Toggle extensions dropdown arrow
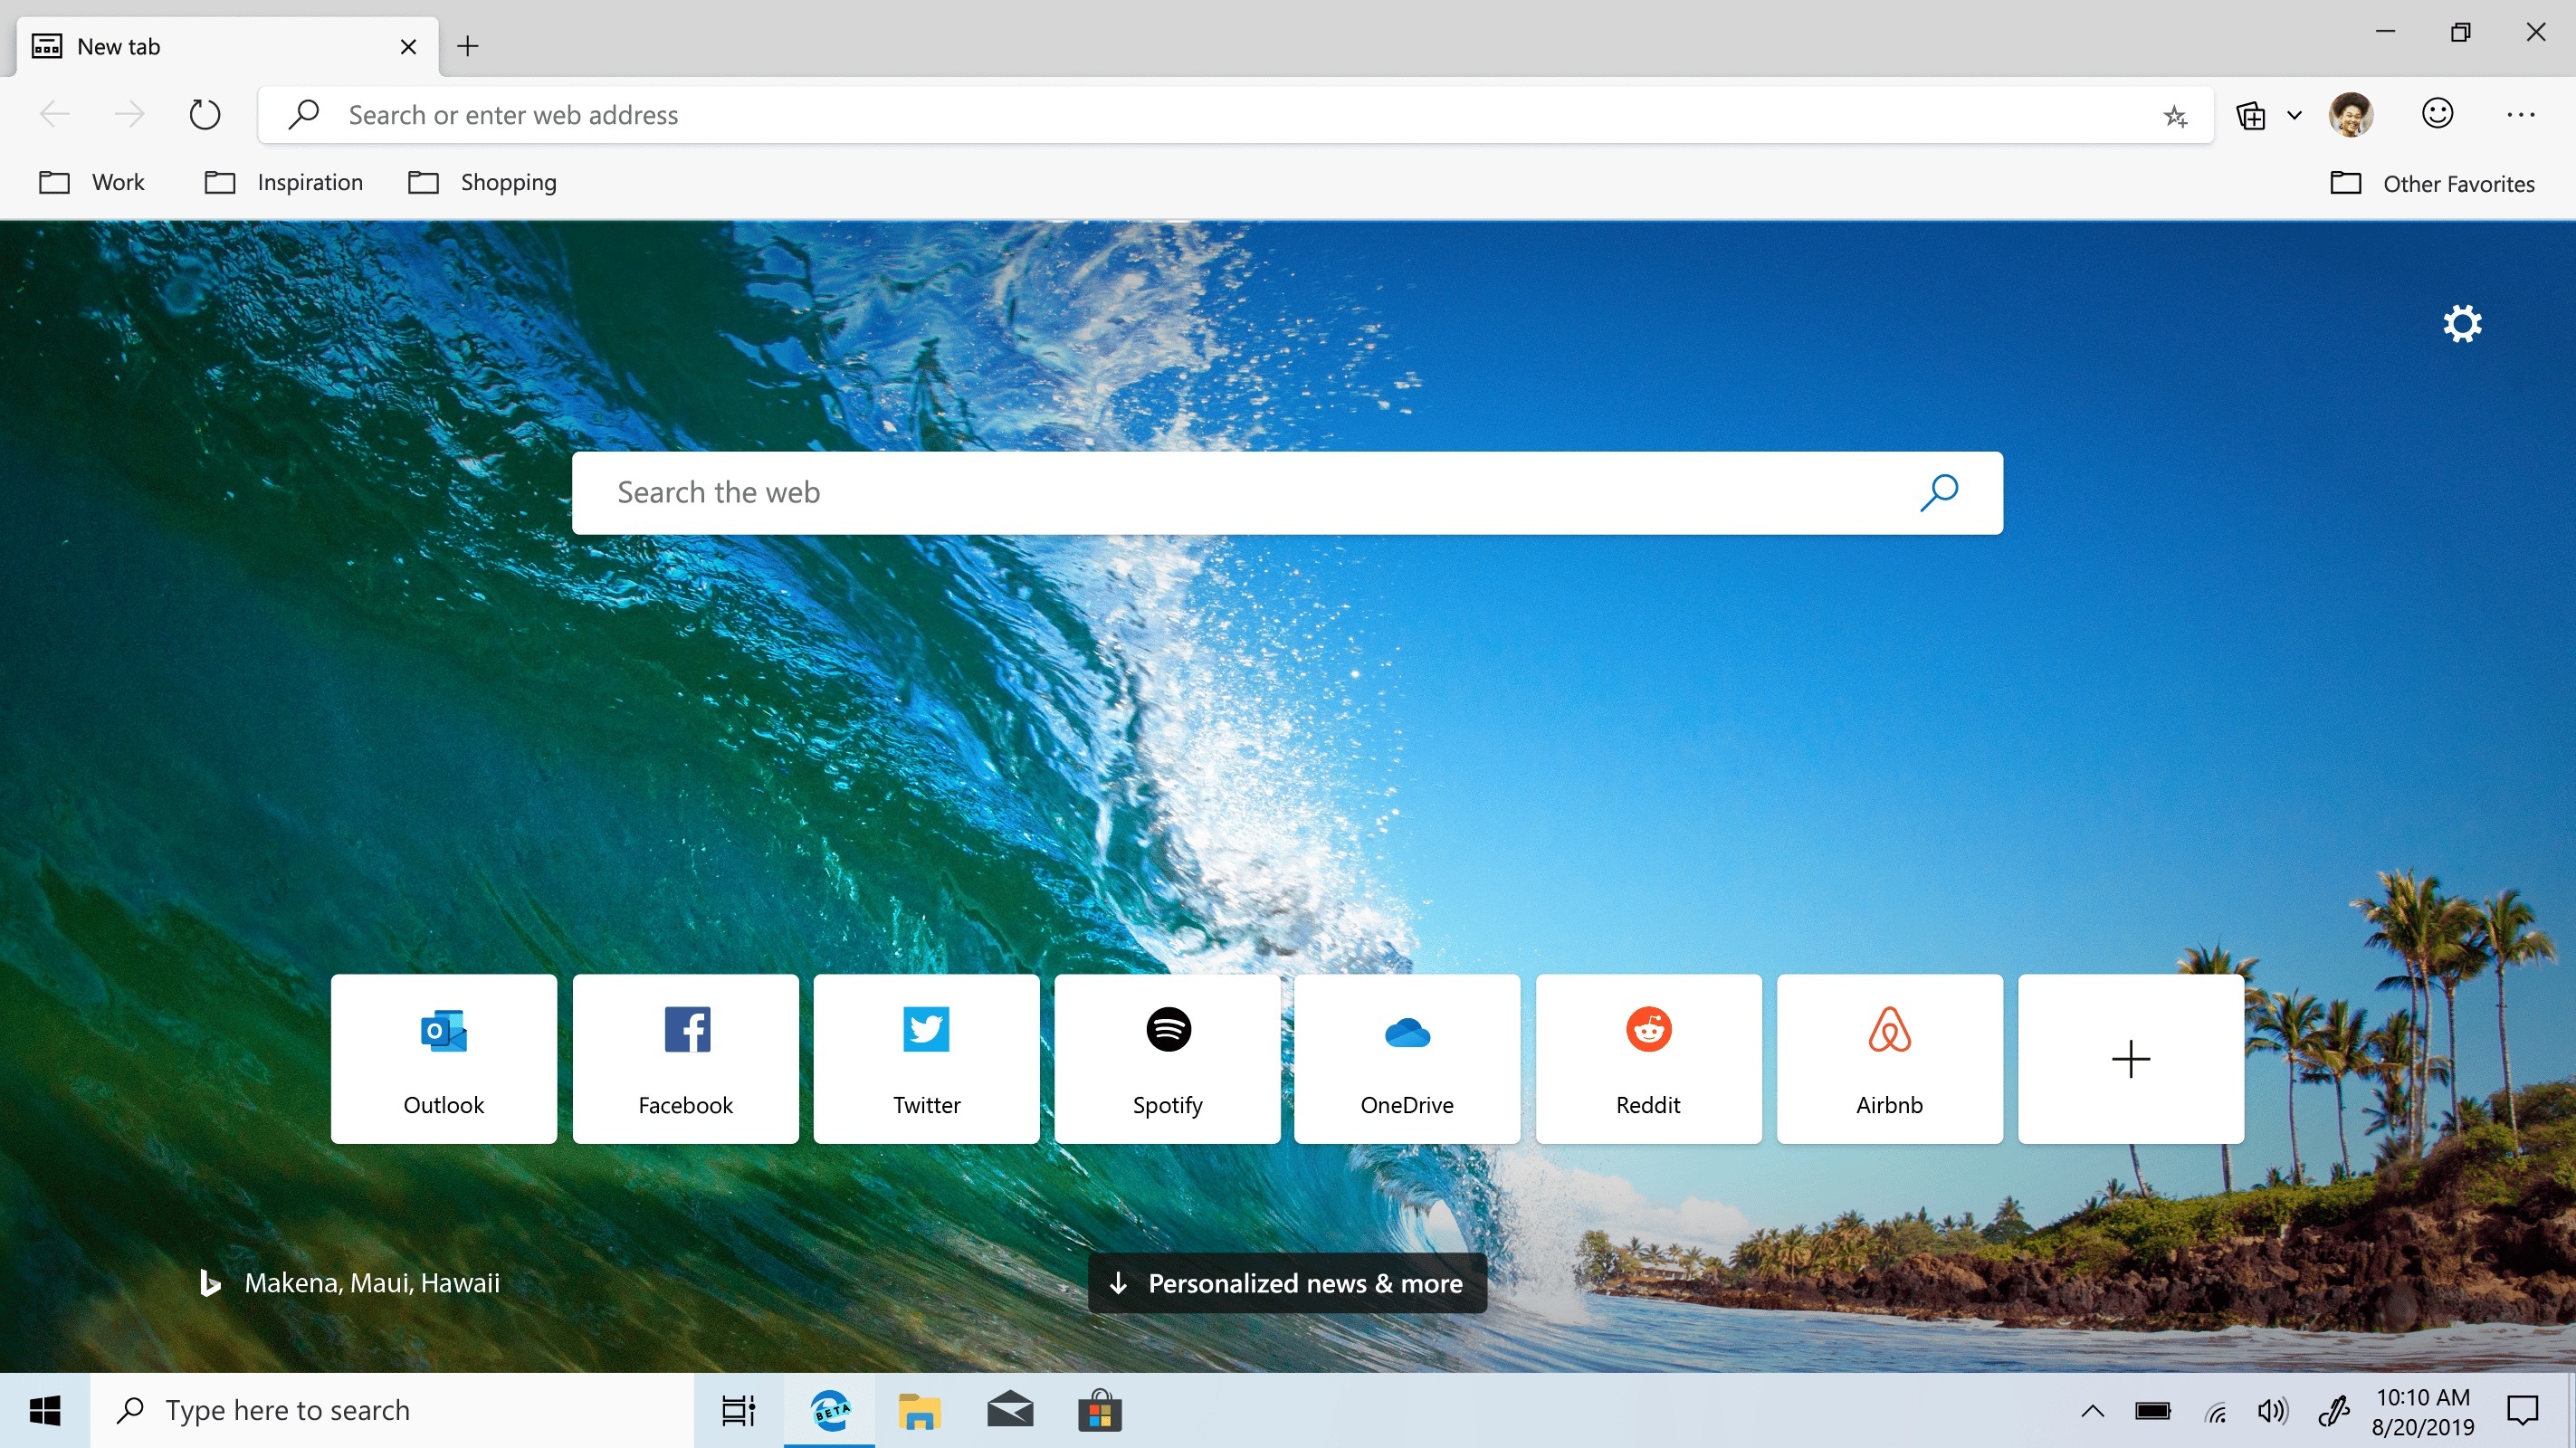2576x1448 pixels. [2293, 115]
